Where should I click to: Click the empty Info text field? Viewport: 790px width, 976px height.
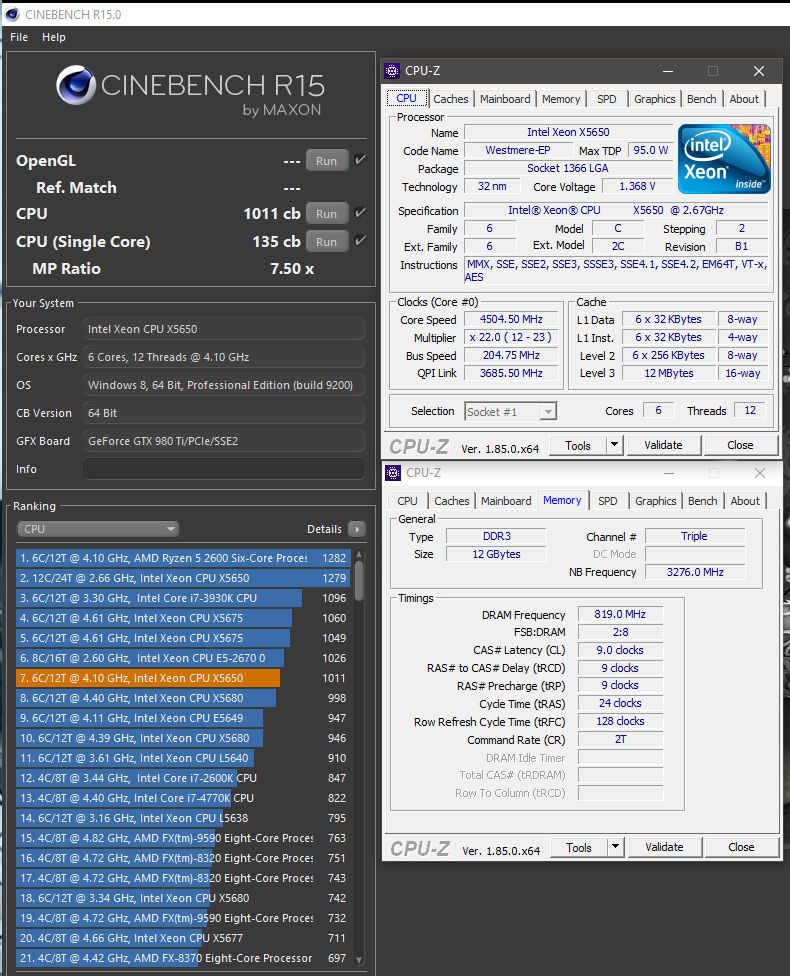click(x=223, y=469)
